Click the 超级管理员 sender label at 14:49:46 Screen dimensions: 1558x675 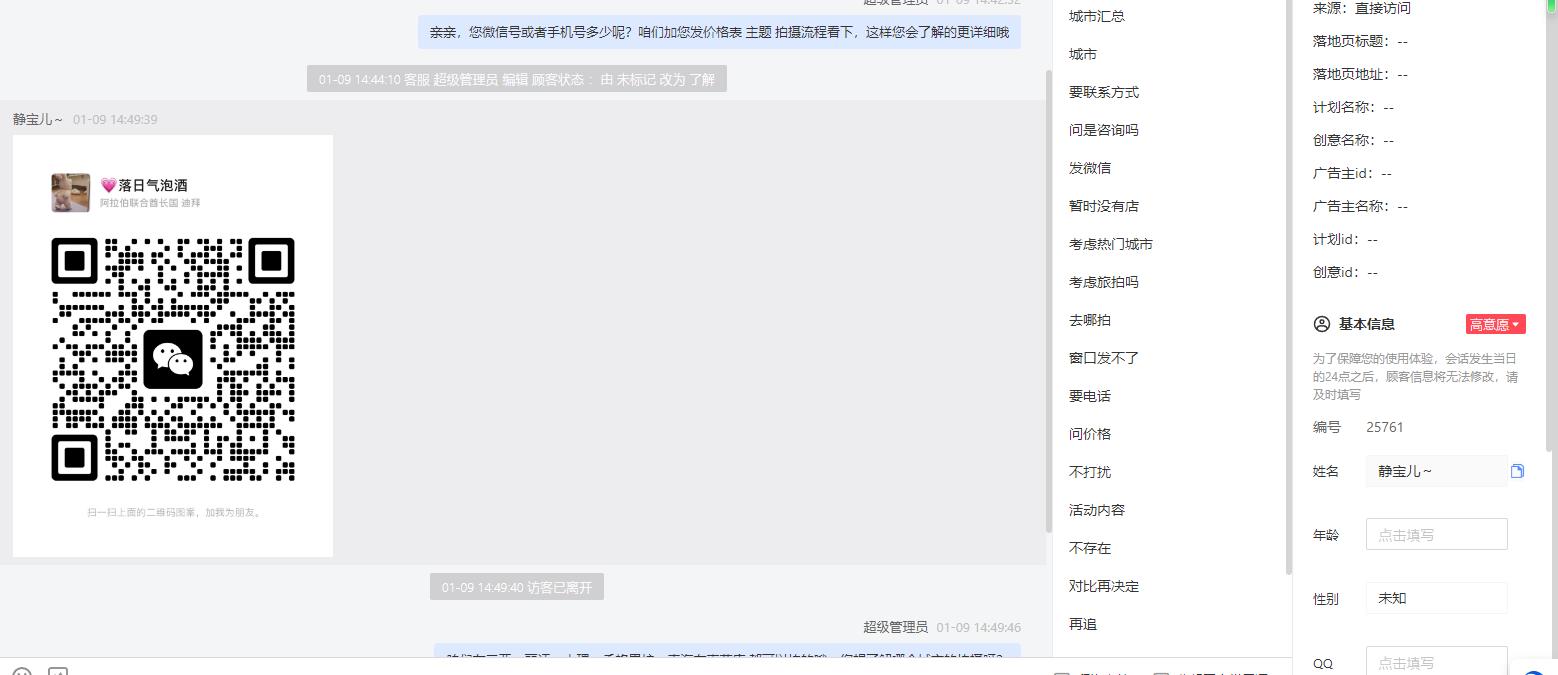pyautogui.click(x=896, y=627)
